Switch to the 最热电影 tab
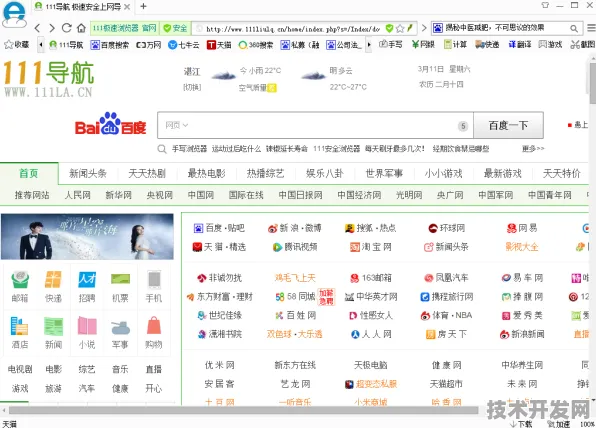Viewport: 596px width, 428px height. [206, 174]
